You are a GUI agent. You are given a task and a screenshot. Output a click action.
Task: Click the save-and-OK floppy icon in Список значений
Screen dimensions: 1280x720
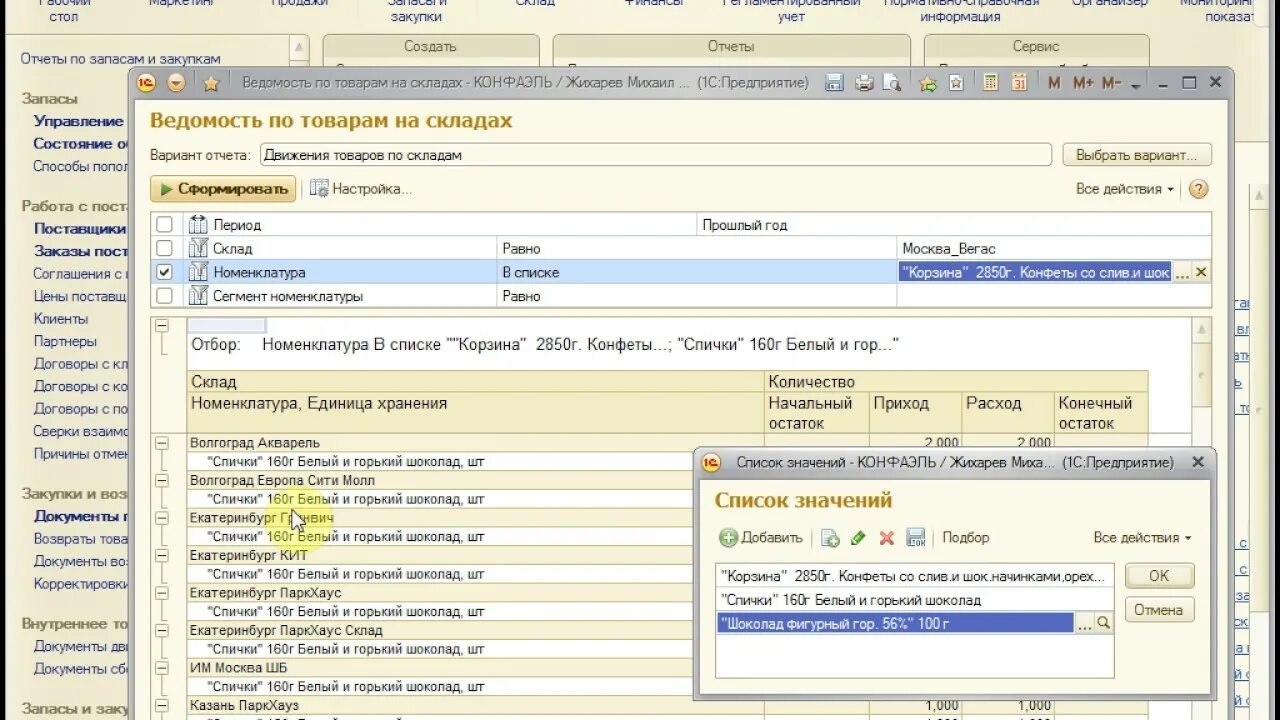pyautogui.click(x=916, y=538)
